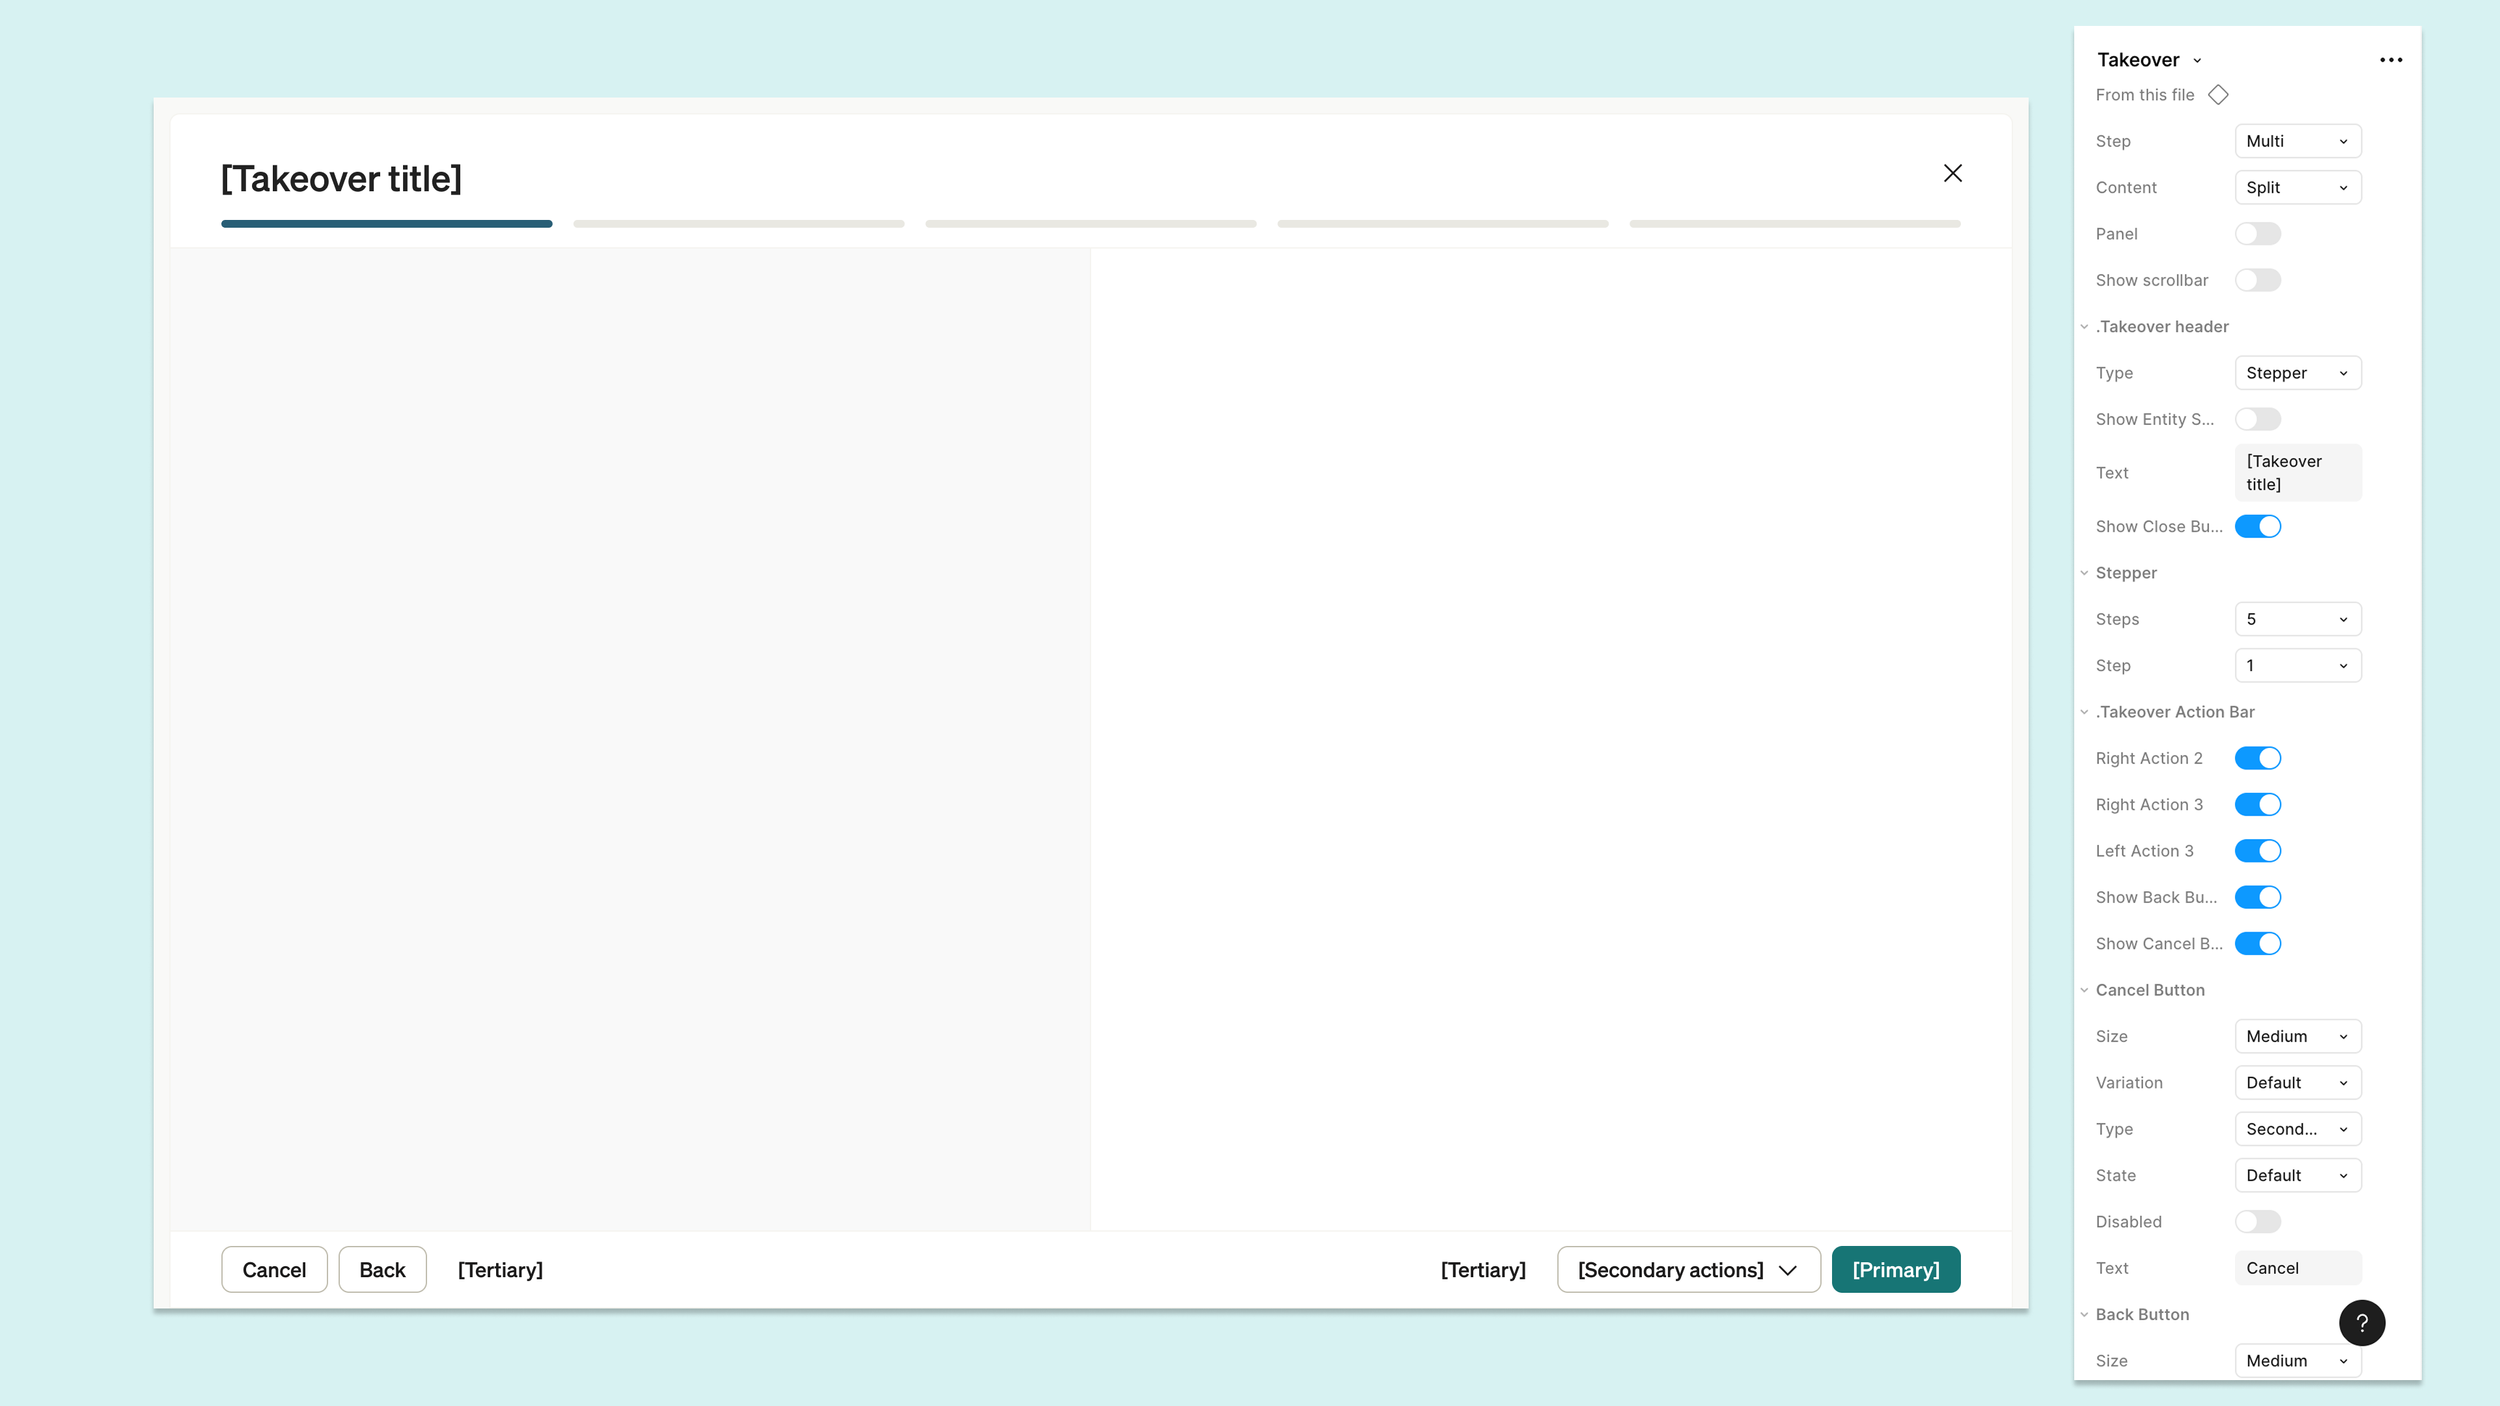Click the Back button in action bar

click(382, 1269)
